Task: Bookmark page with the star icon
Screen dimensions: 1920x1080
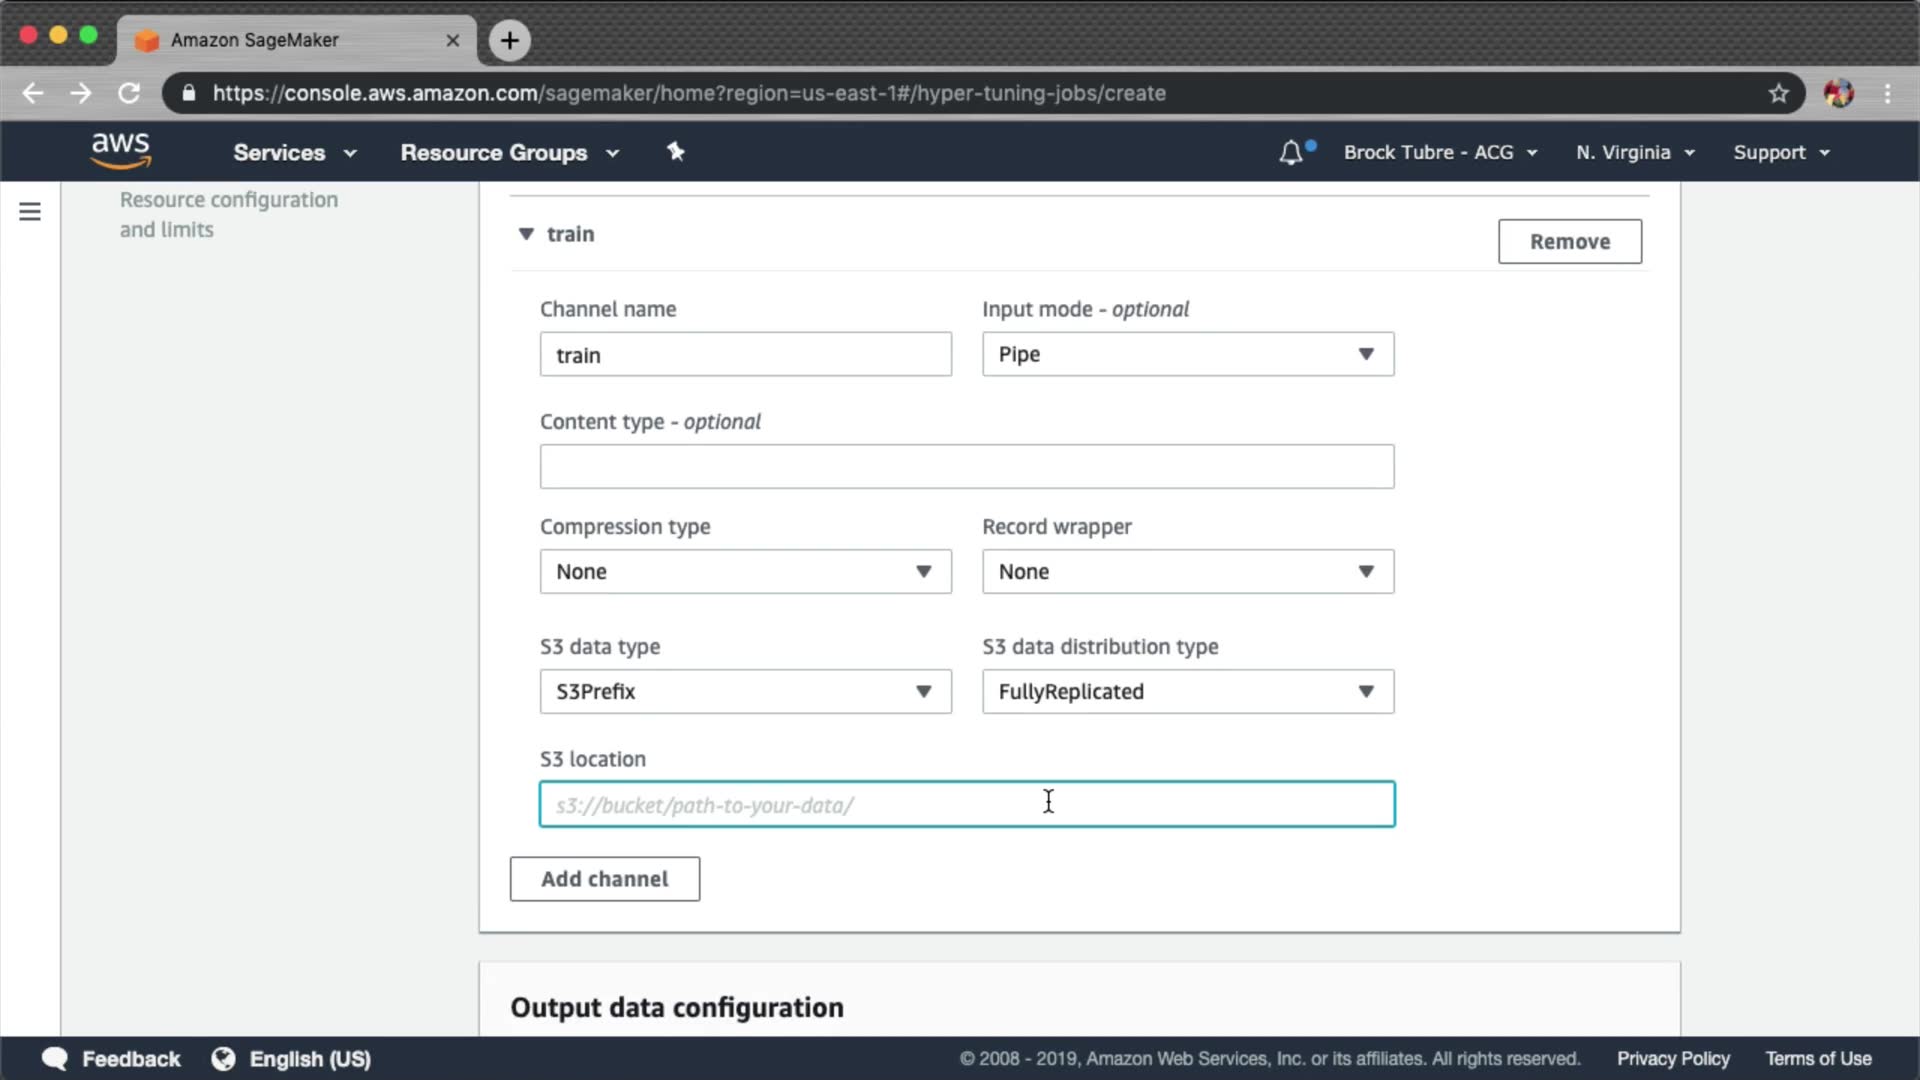Action: tap(1778, 93)
